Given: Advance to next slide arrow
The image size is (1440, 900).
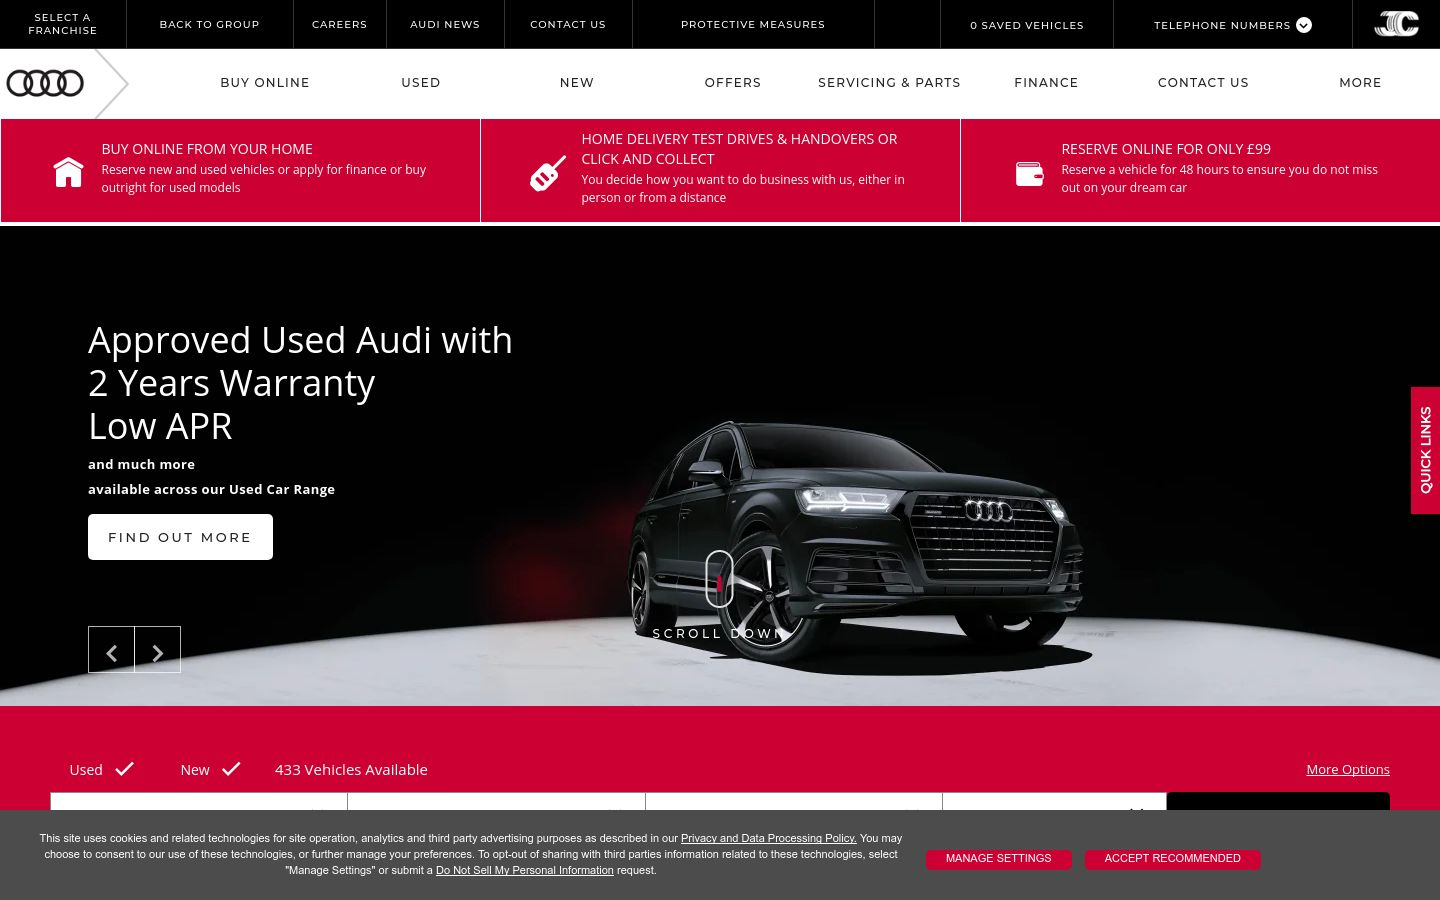Looking at the screenshot, I should pos(158,650).
